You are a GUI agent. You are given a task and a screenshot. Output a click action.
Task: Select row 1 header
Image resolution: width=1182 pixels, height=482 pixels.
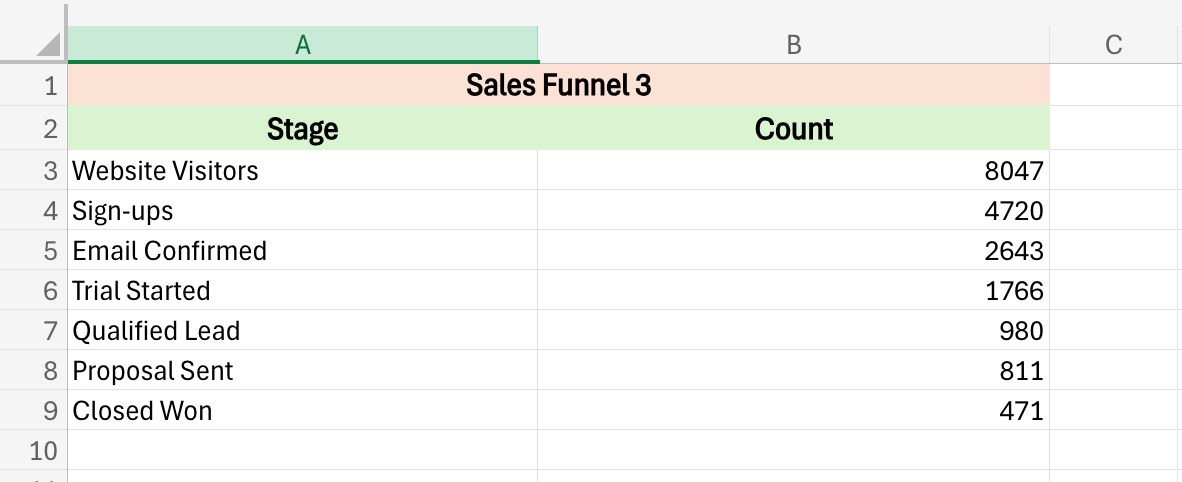coord(33,86)
